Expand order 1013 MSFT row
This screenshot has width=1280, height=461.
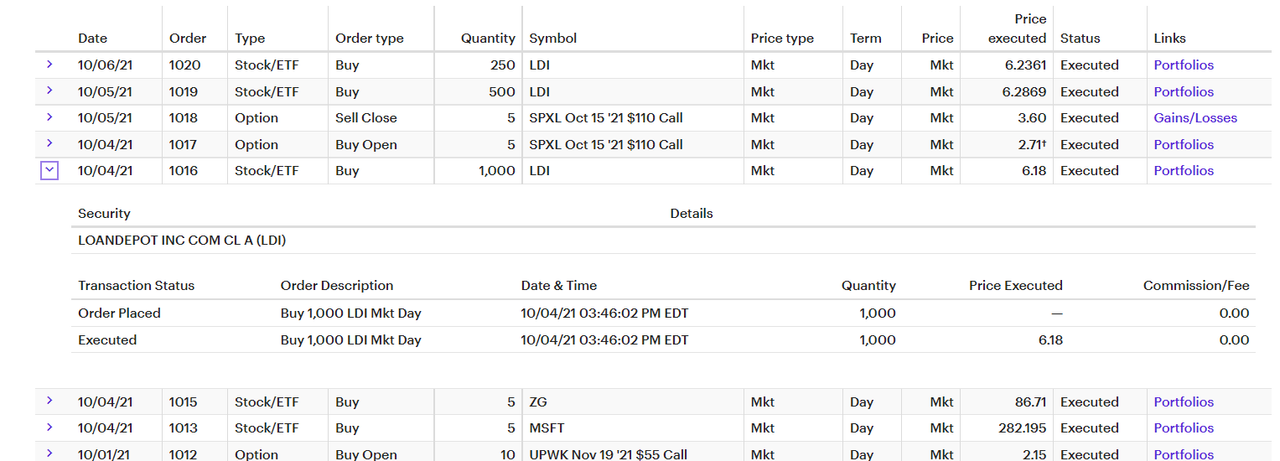pyautogui.click(x=49, y=428)
